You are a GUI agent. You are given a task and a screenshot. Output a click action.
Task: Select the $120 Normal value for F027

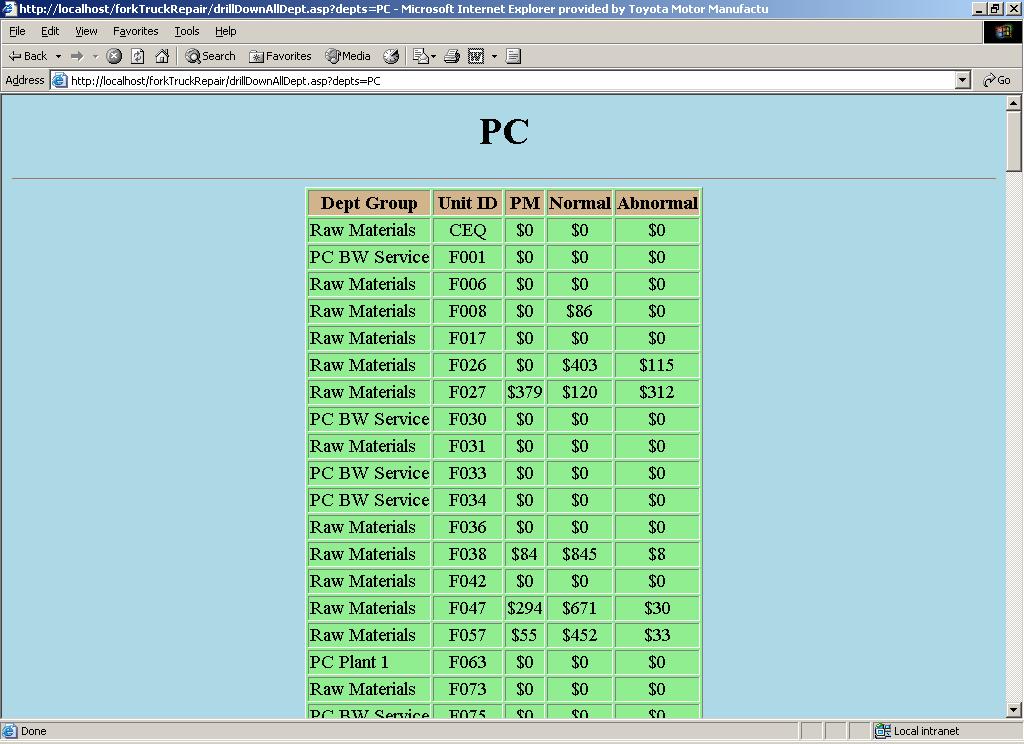pyautogui.click(x=580, y=393)
